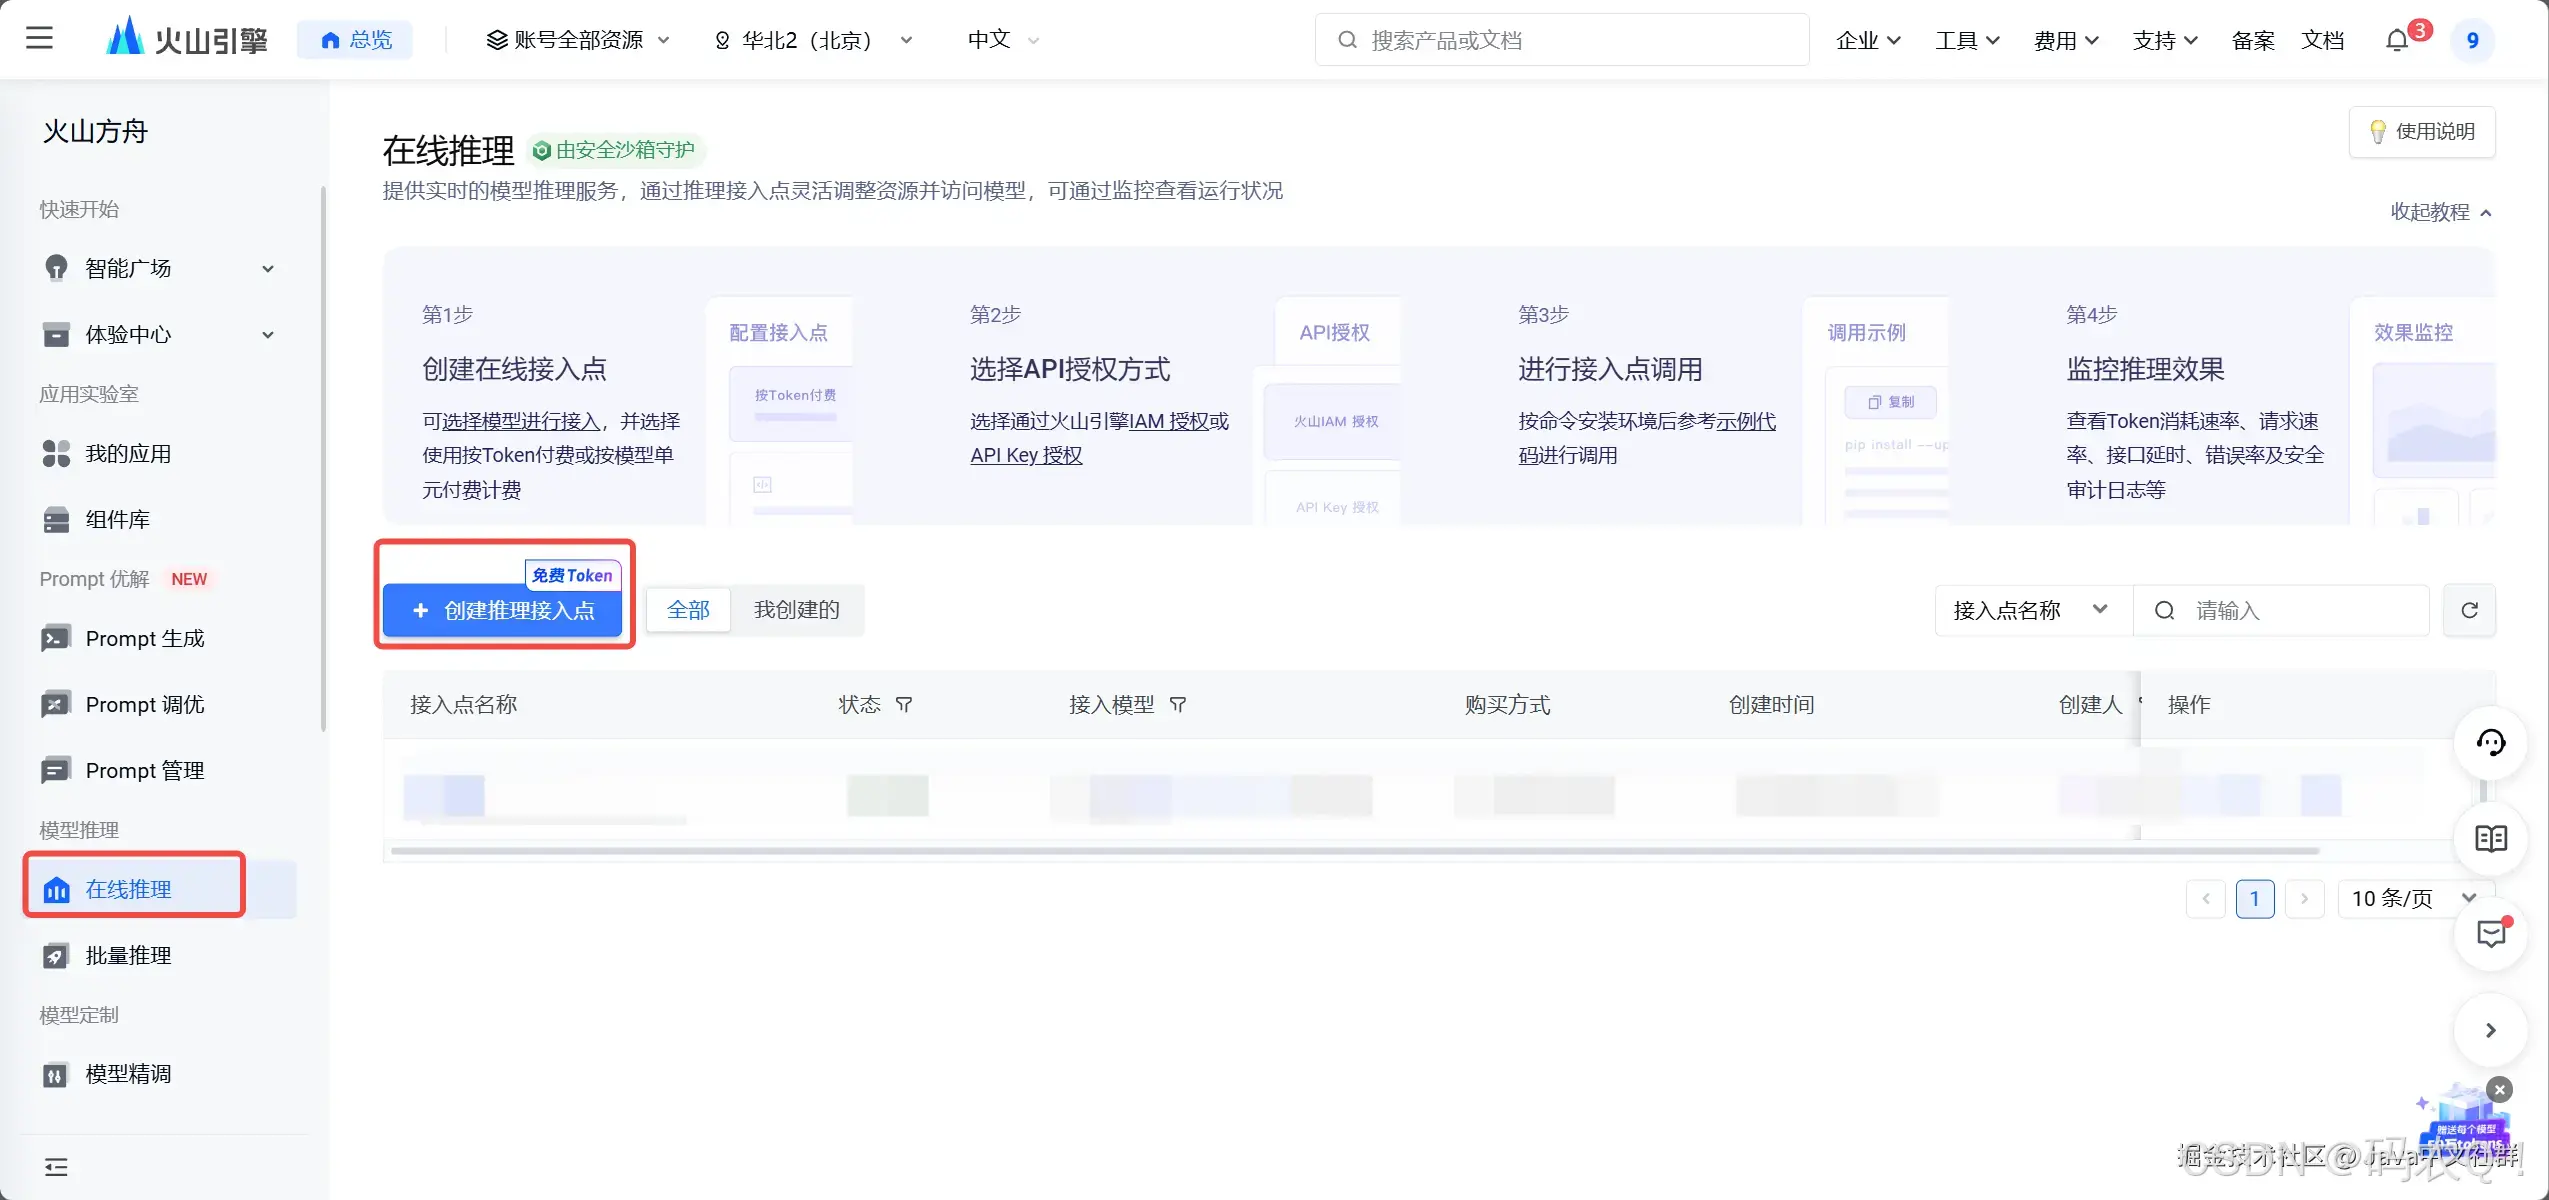
Task: Click the refresh endpoint list icon
Action: click(x=2469, y=610)
